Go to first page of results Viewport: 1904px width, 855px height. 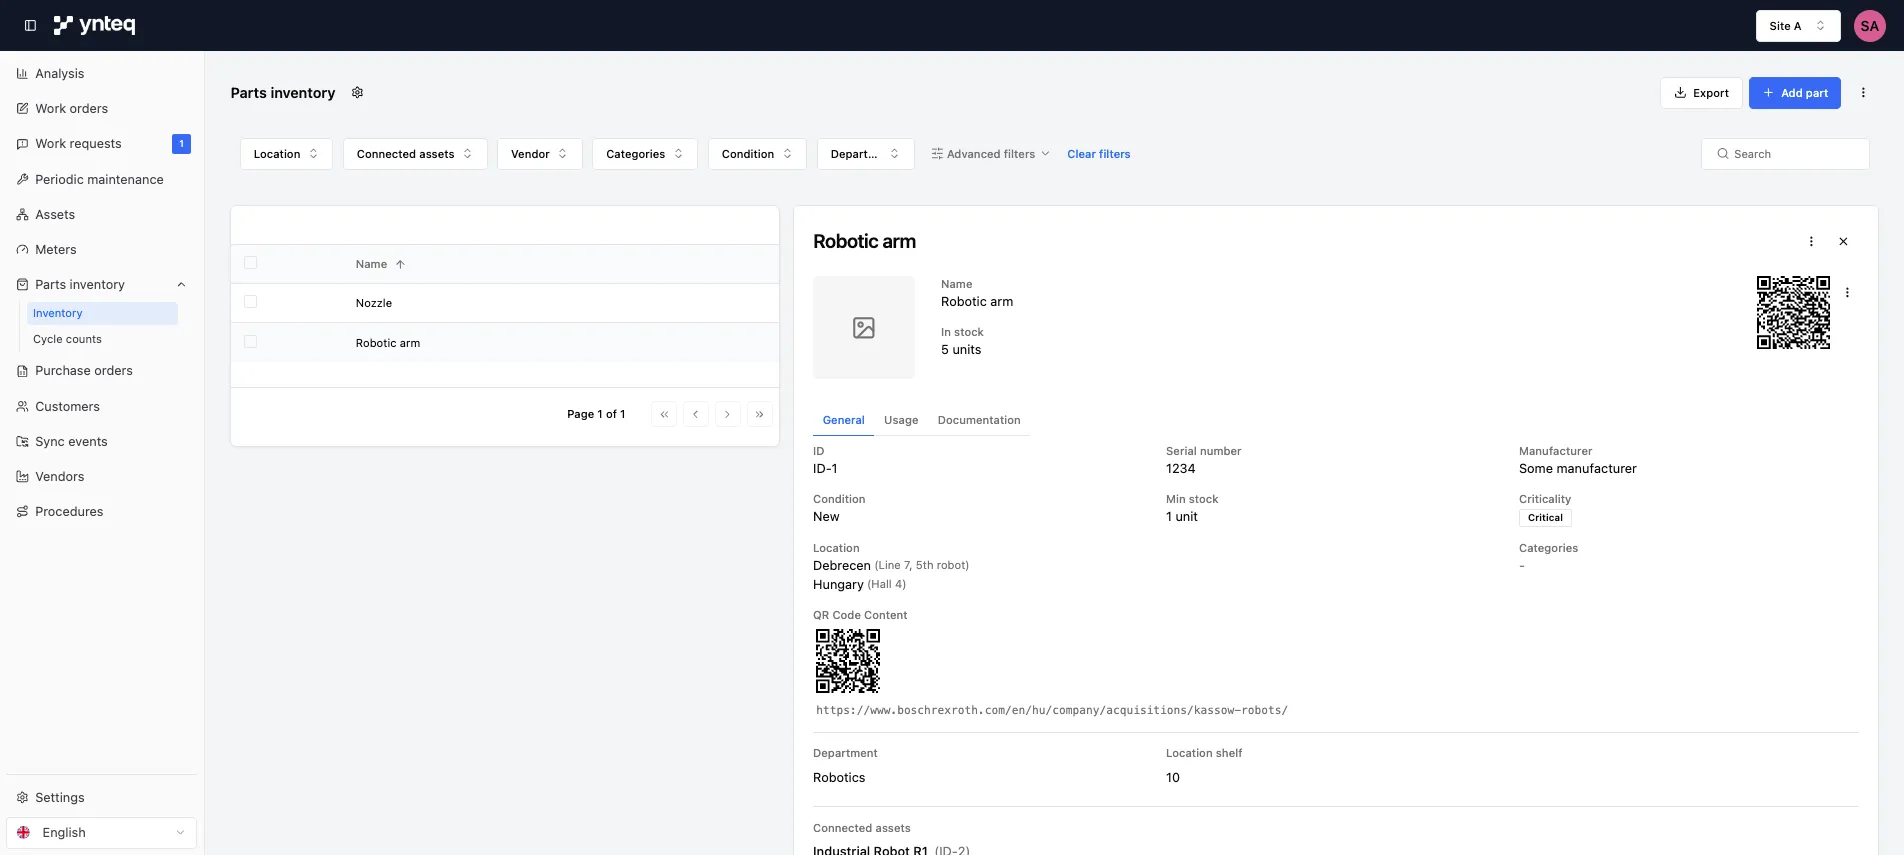click(x=664, y=414)
